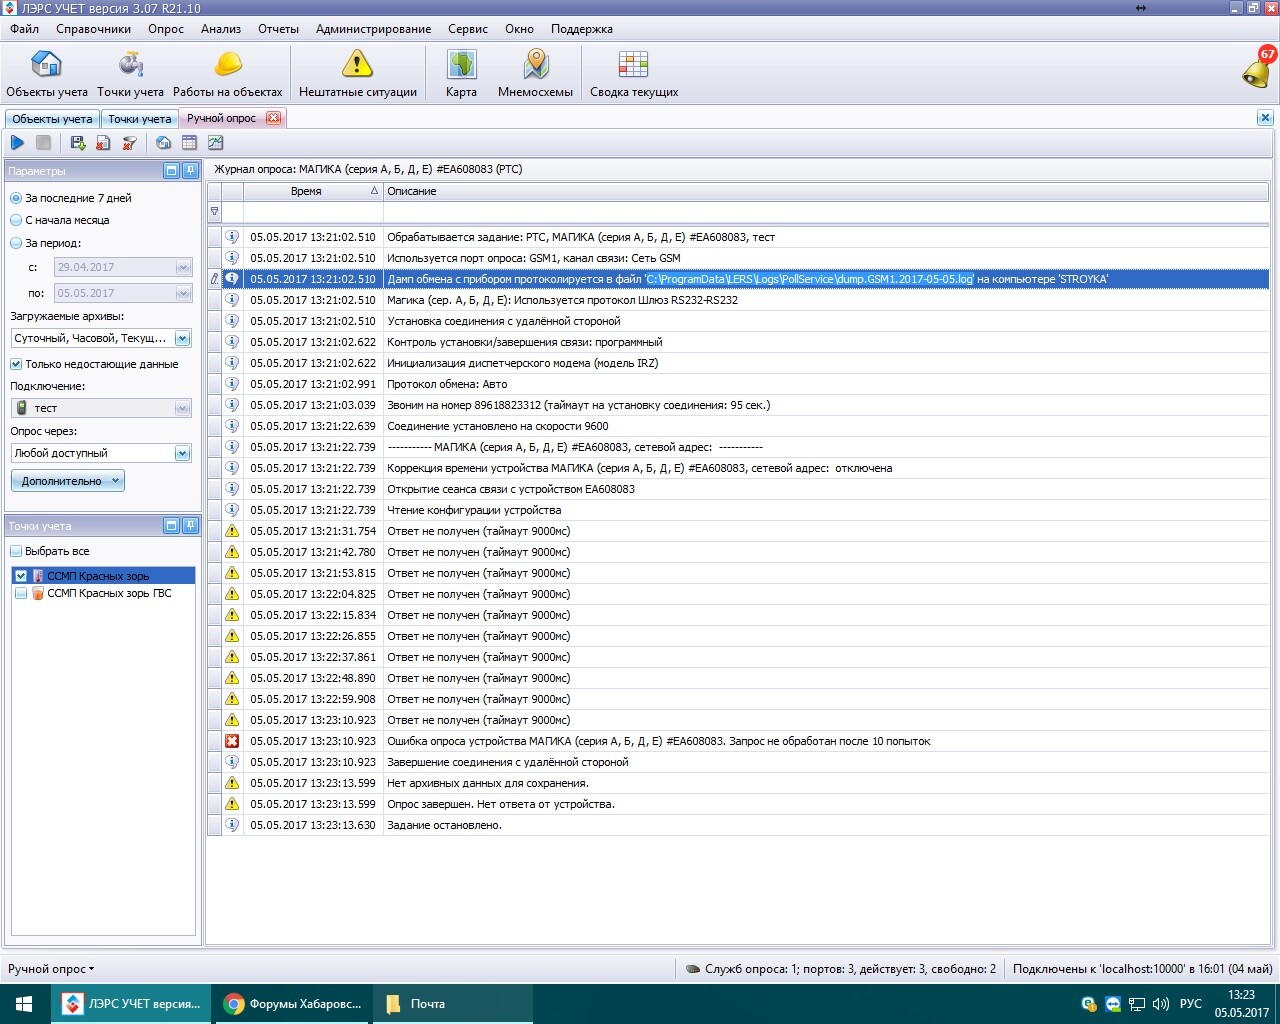Click the red error icon on the Ошибка опроса row
This screenshot has height=1024, width=1280.
click(x=232, y=741)
